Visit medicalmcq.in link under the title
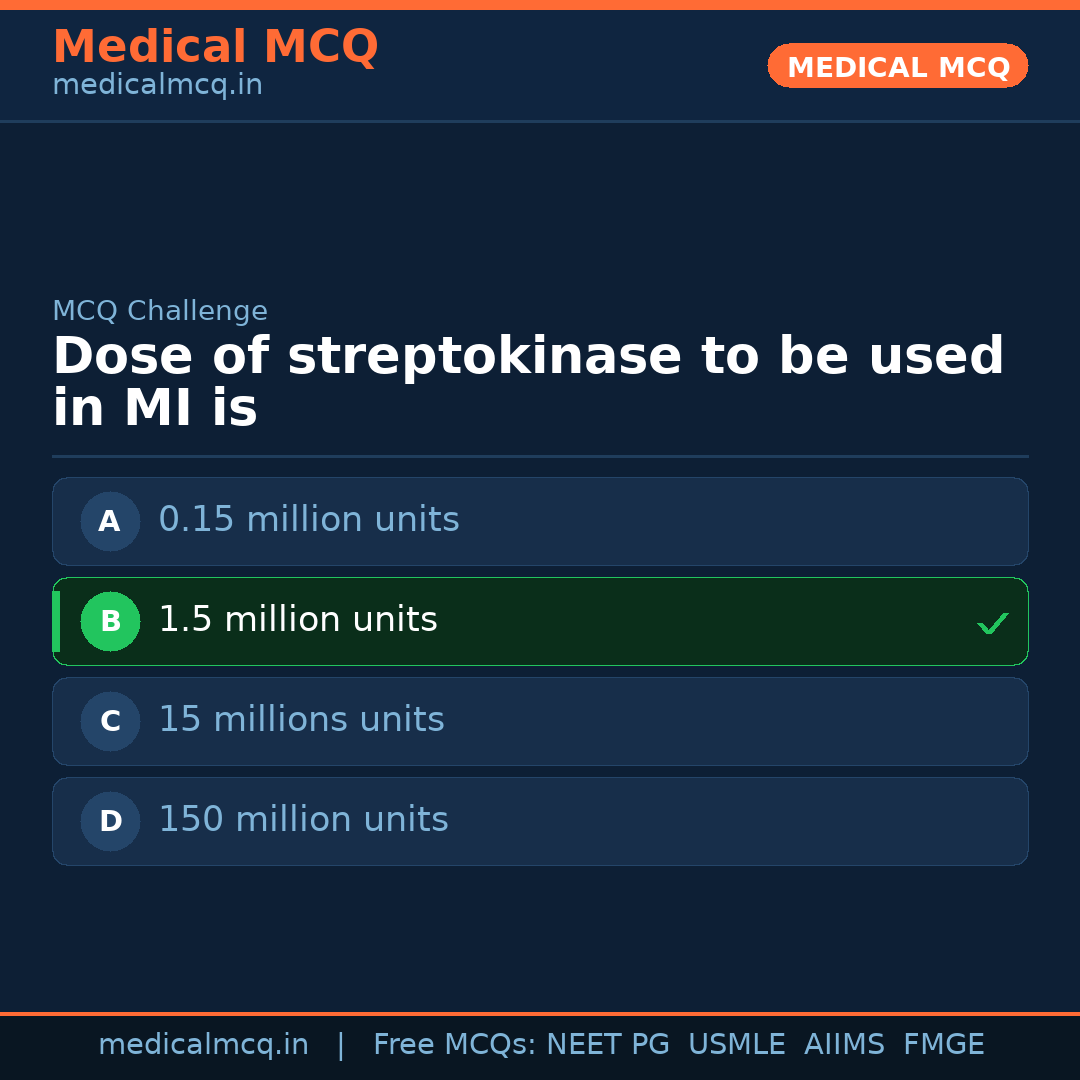The height and width of the screenshot is (1080, 1080). point(157,85)
